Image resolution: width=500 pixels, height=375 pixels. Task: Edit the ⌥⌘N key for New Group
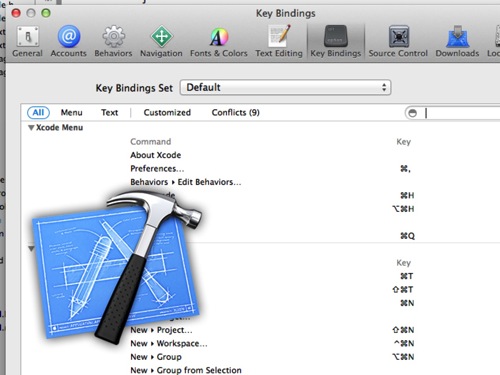click(403, 357)
